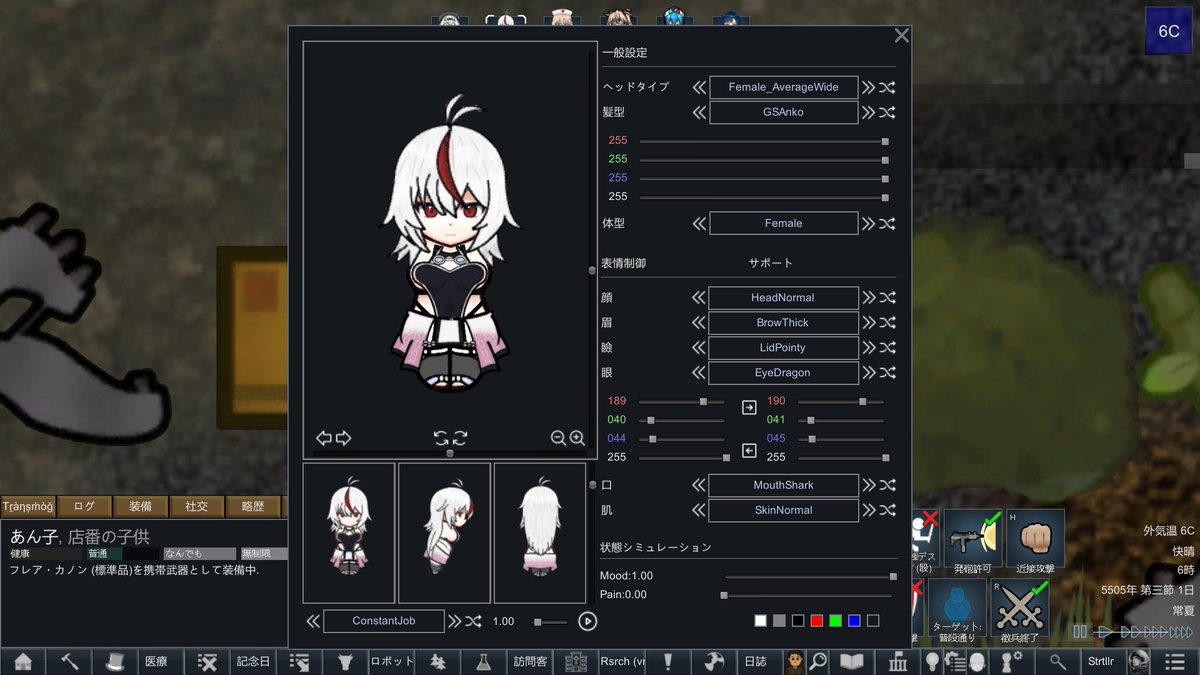
Task: Open the main menu list icon
Action: 1176,661
